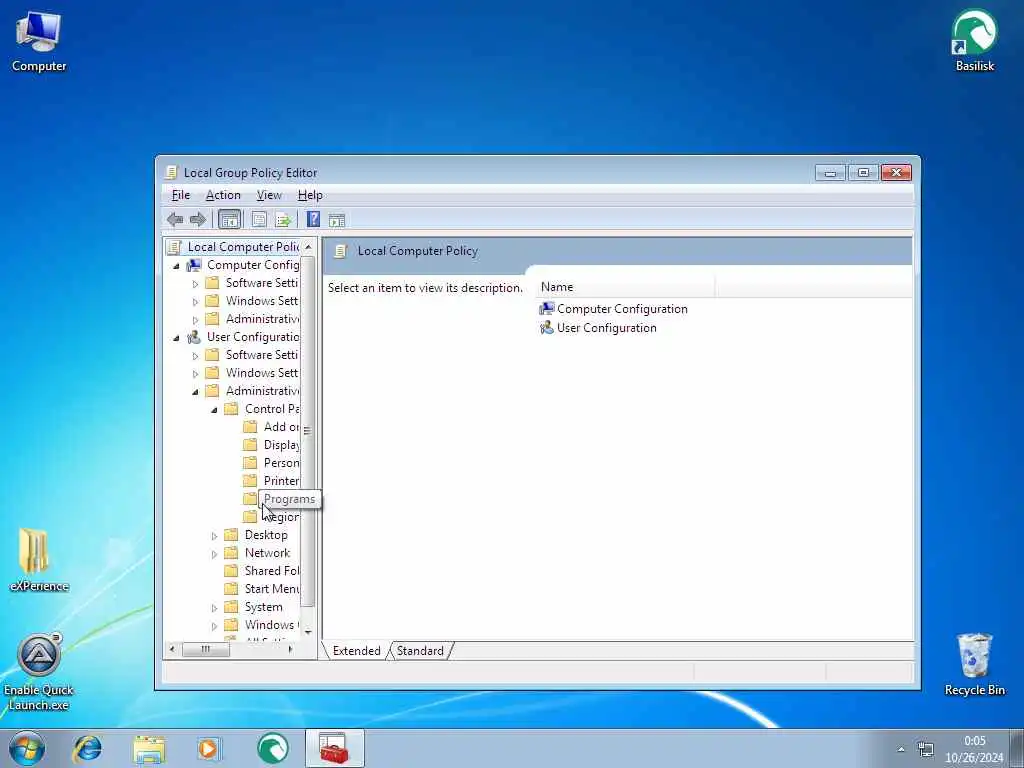Select the Printers folder in the tree
Image resolution: width=1024 pixels, height=768 pixels.
(281, 481)
